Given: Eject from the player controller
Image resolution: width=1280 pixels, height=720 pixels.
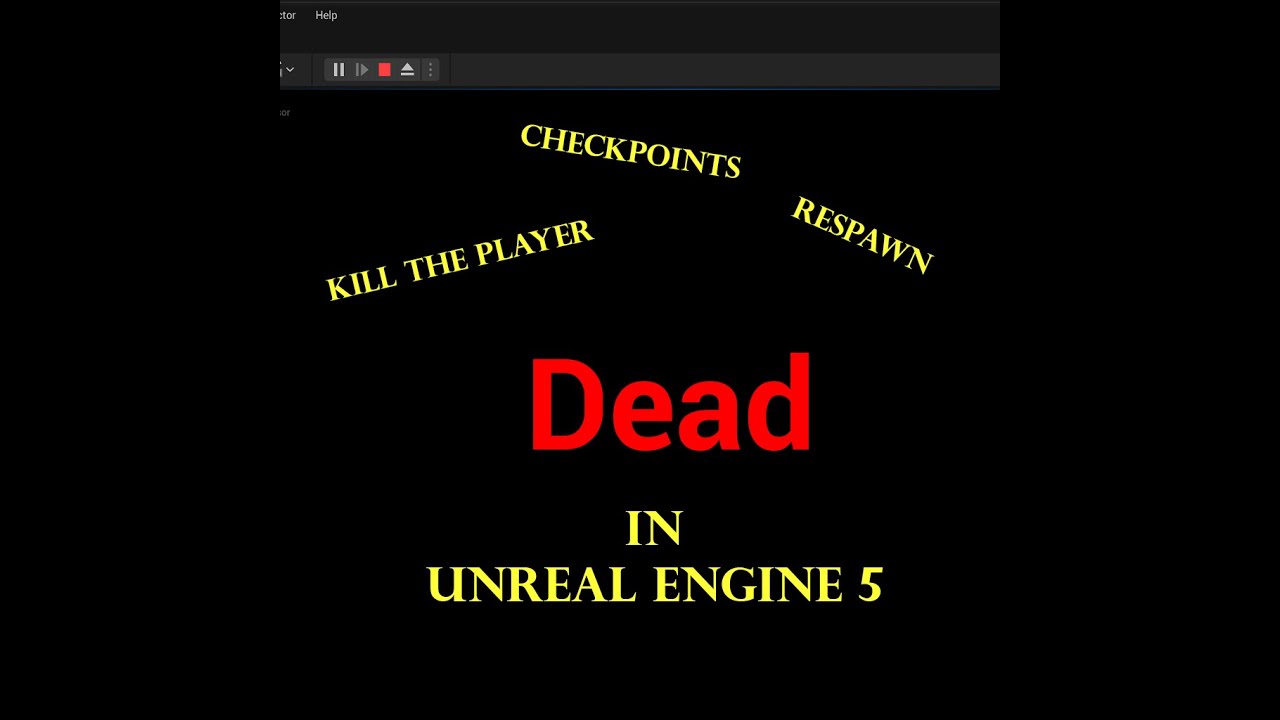Looking at the screenshot, I should [x=407, y=69].
